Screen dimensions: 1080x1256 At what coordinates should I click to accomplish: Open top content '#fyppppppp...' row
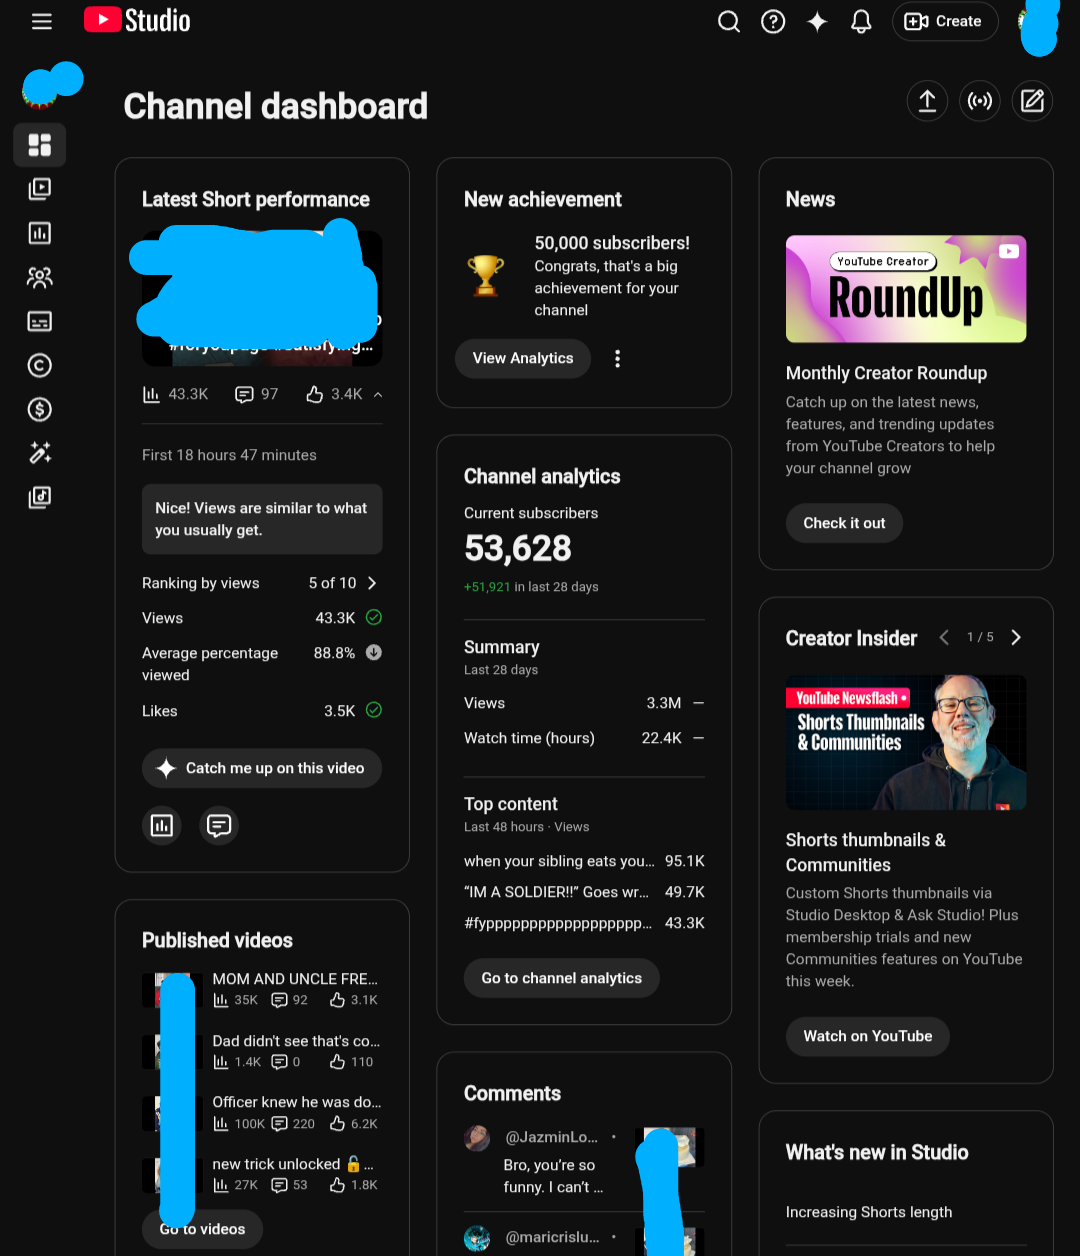(x=584, y=923)
